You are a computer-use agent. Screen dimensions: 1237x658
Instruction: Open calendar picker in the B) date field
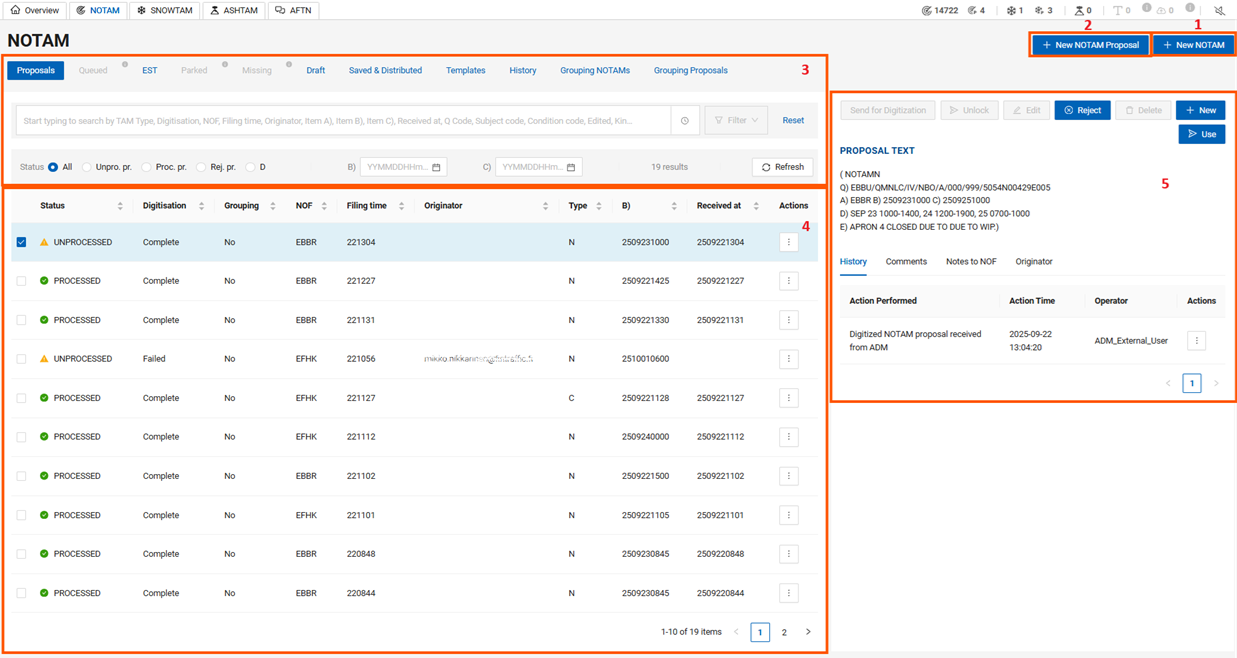pos(436,167)
